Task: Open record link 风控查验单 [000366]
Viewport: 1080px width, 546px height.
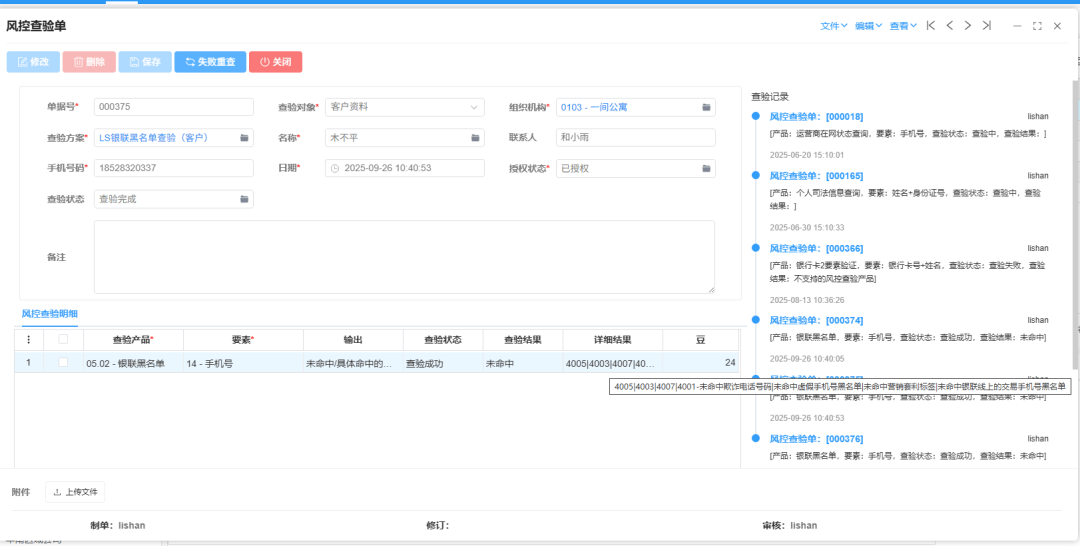Action: coord(816,248)
